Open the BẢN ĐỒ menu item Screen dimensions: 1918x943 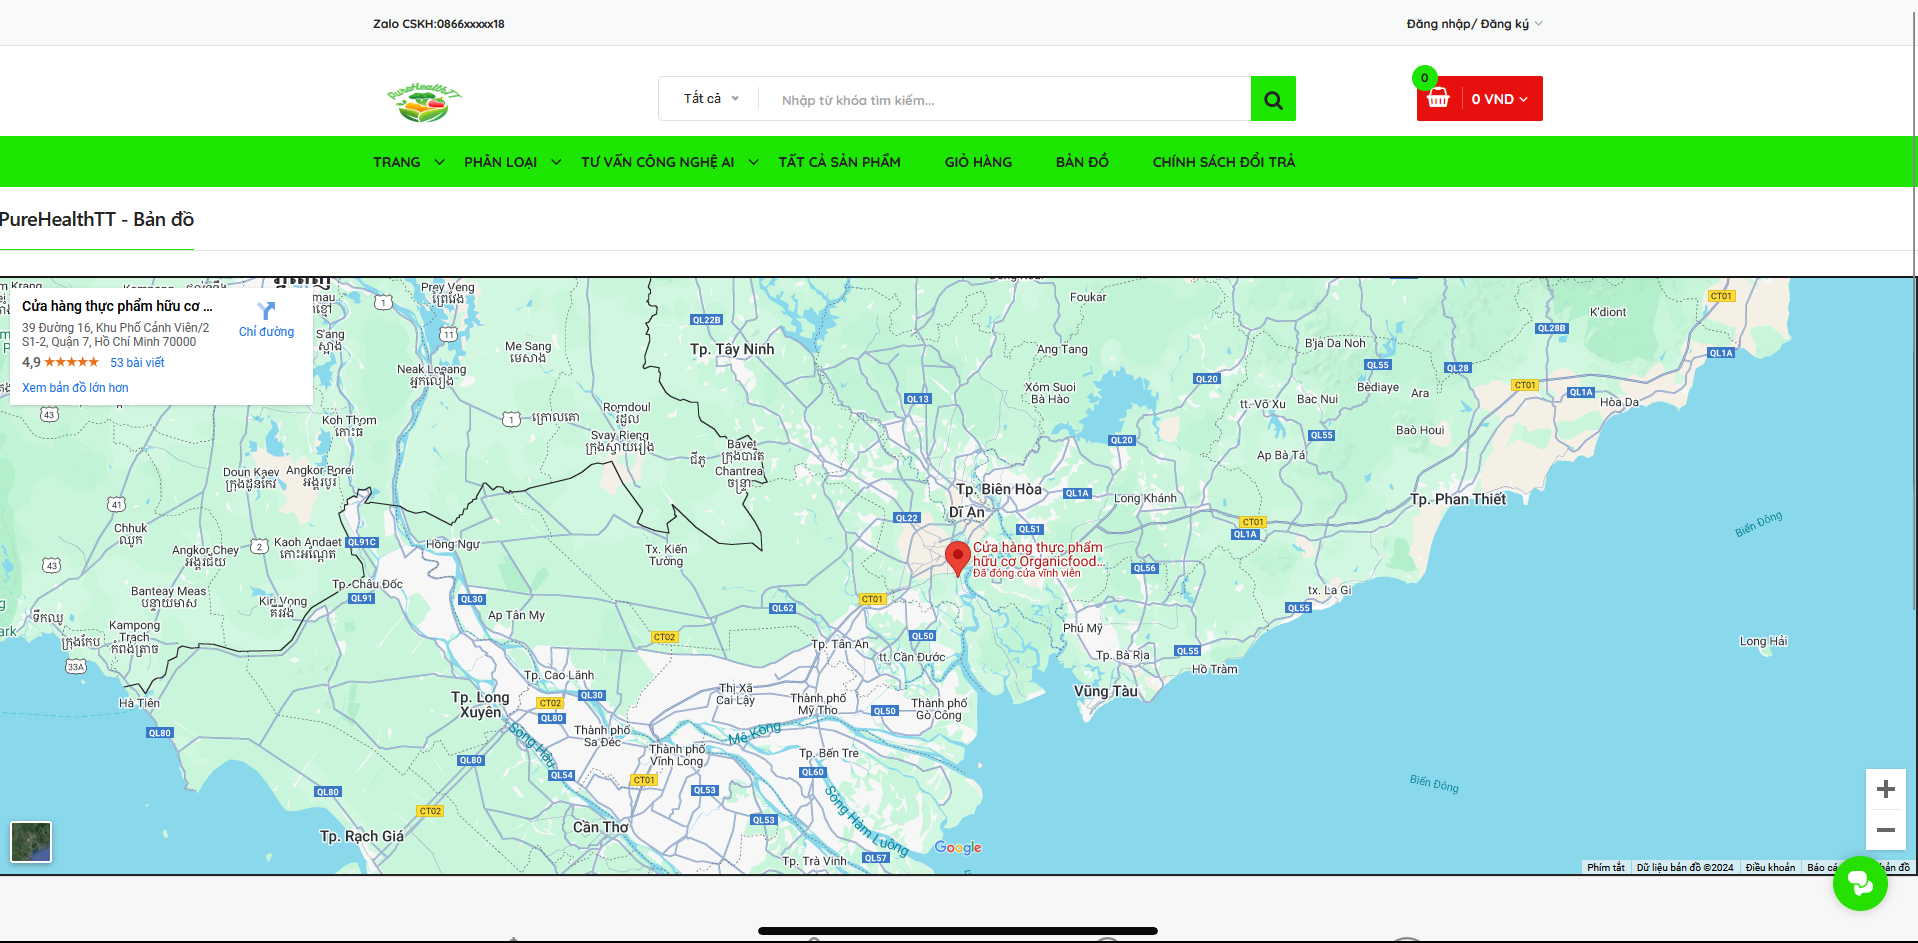(1082, 162)
